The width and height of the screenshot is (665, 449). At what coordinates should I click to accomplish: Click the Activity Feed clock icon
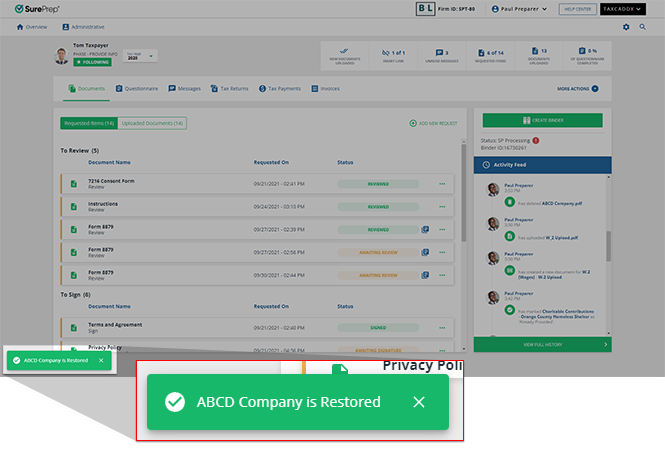[x=486, y=165]
